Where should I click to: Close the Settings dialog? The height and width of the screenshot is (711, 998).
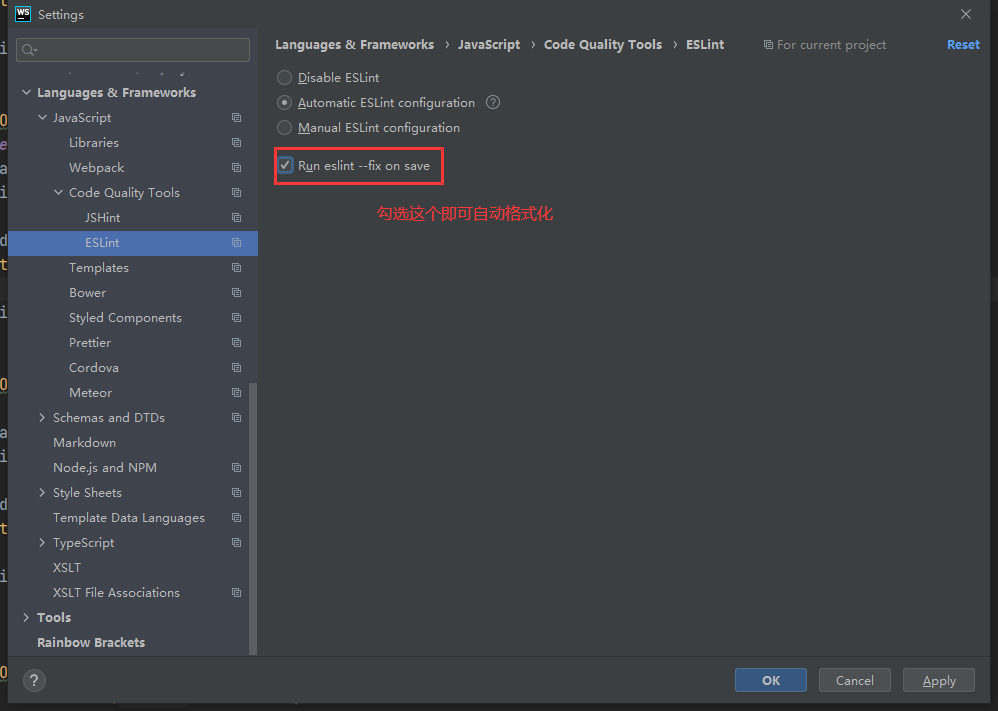966,14
